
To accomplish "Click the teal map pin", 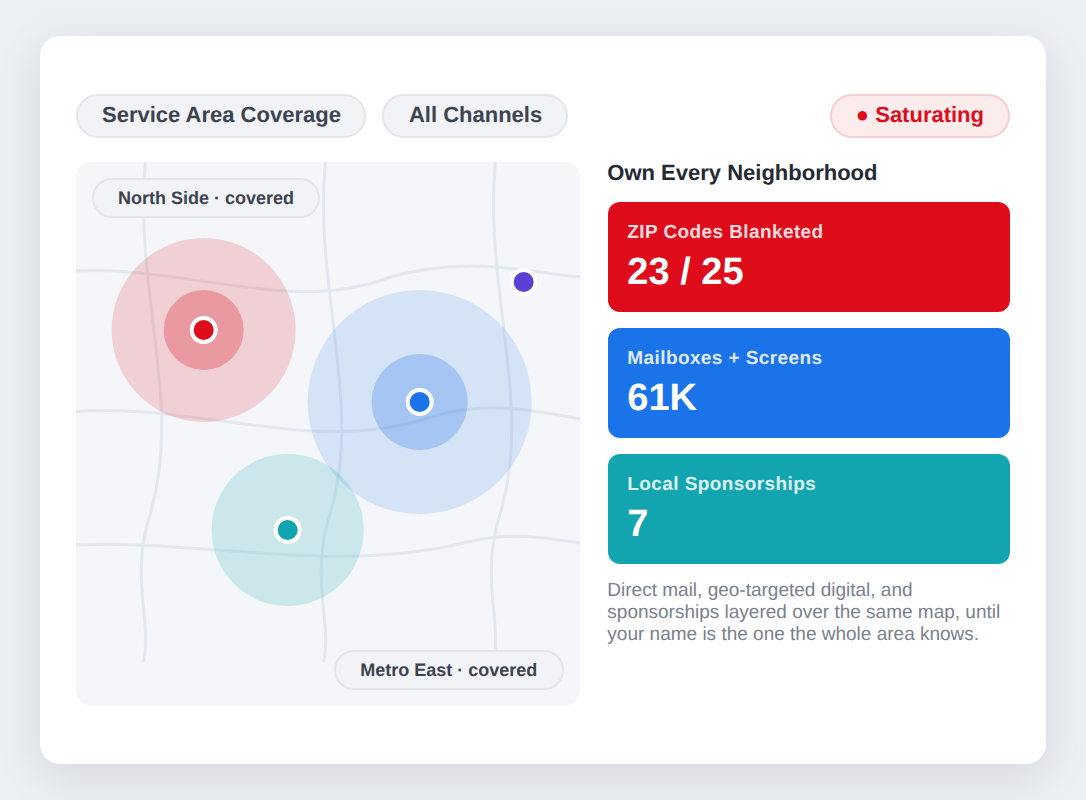I will click(287, 530).
